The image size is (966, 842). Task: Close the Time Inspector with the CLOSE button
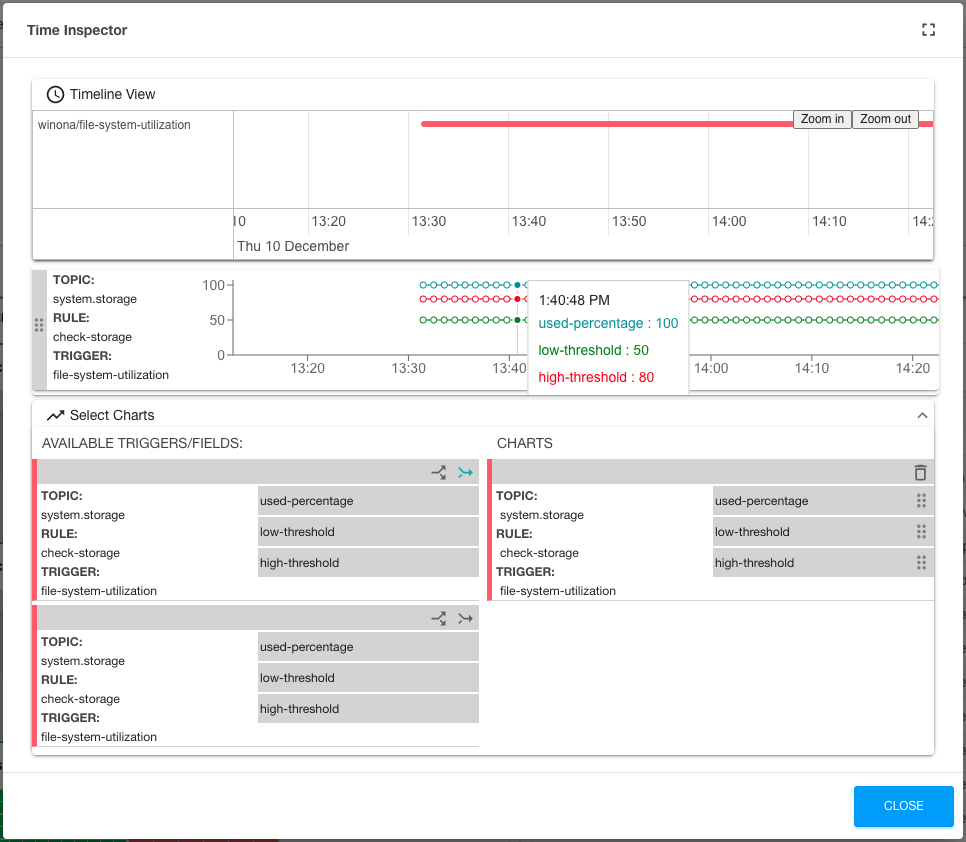[903, 806]
